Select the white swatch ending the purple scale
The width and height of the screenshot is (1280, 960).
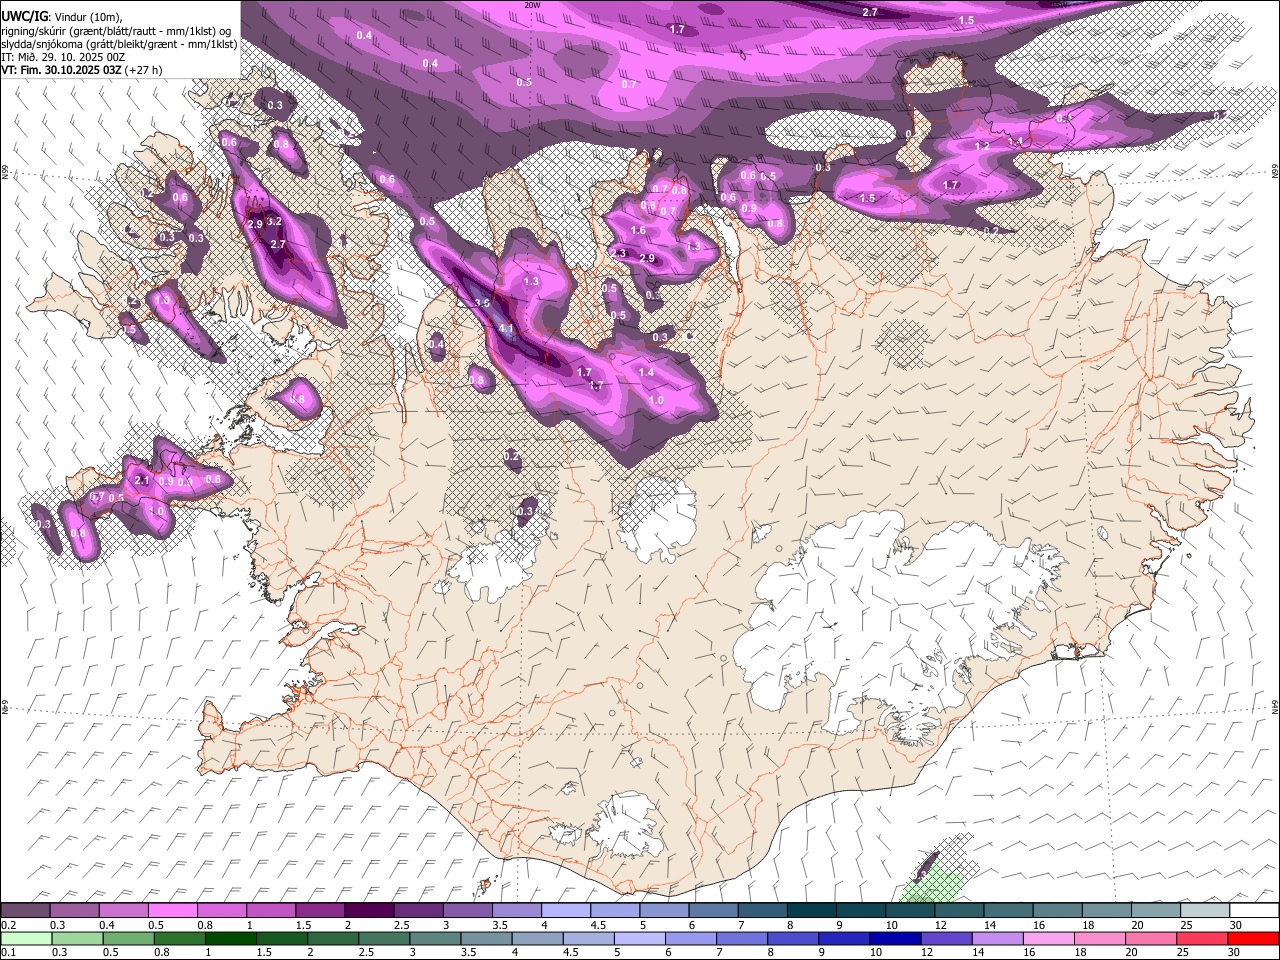click(x=1254, y=911)
